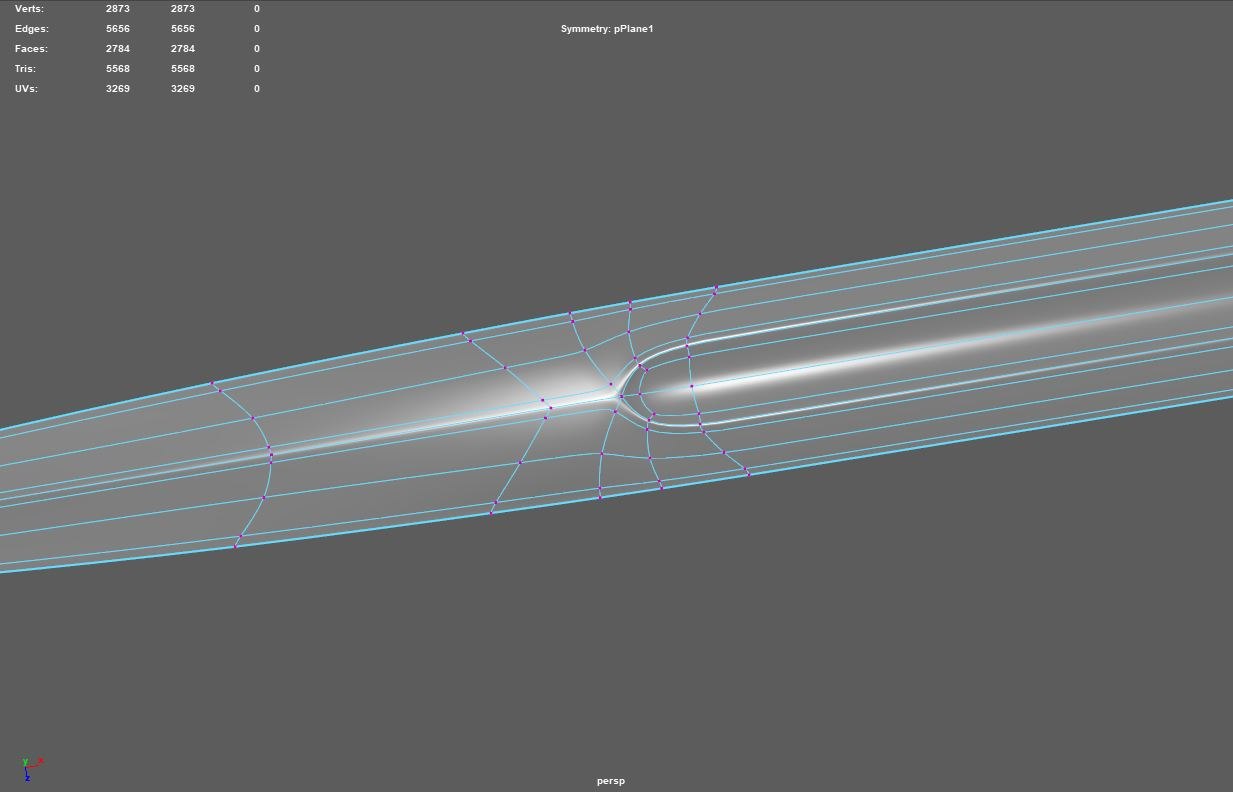Click the 0 value in the UVs row
Image resolution: width=1233 pixels, height=792 pixels.
(257, 89)
